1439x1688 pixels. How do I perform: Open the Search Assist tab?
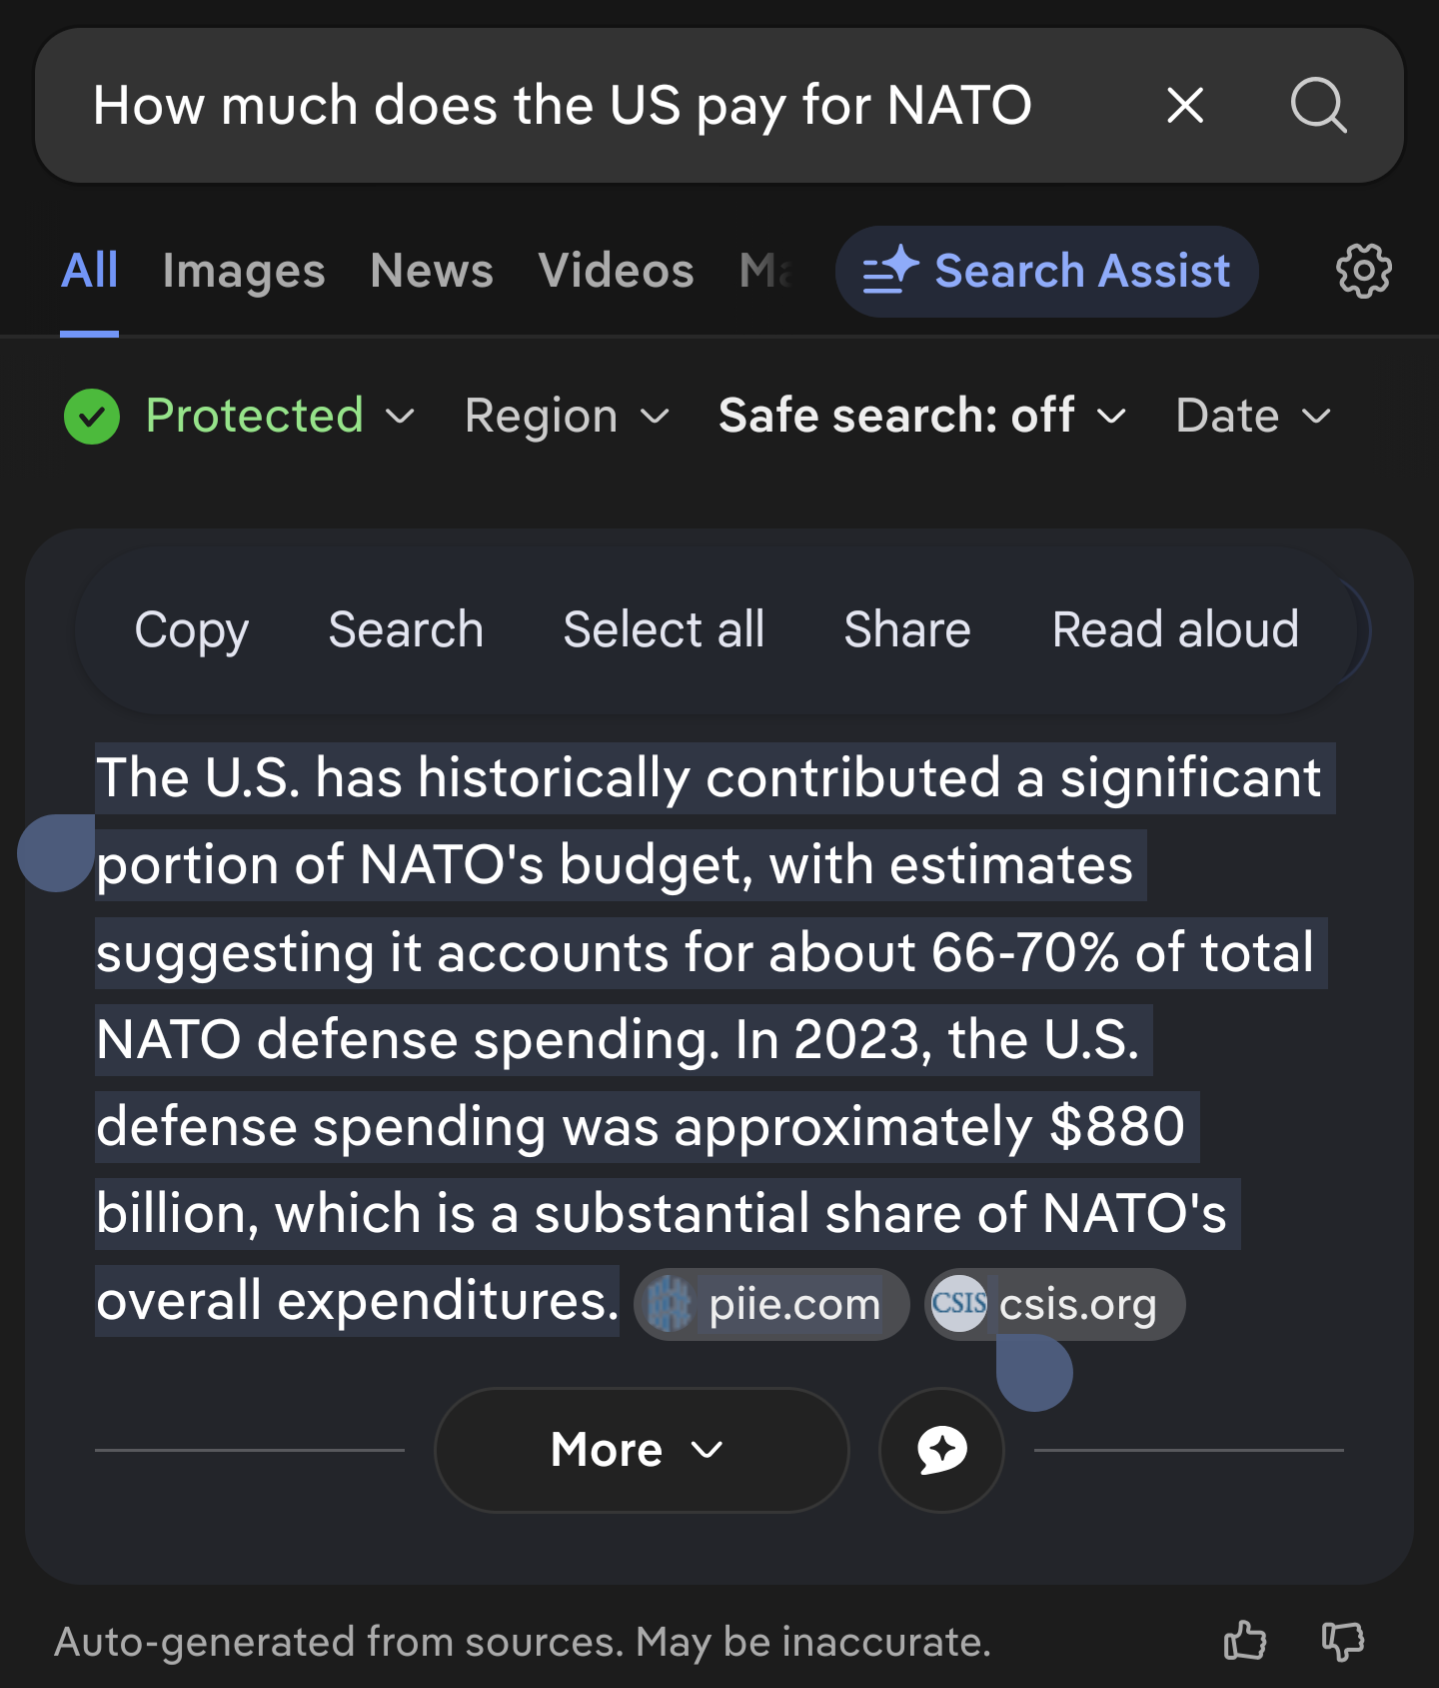1046,271
